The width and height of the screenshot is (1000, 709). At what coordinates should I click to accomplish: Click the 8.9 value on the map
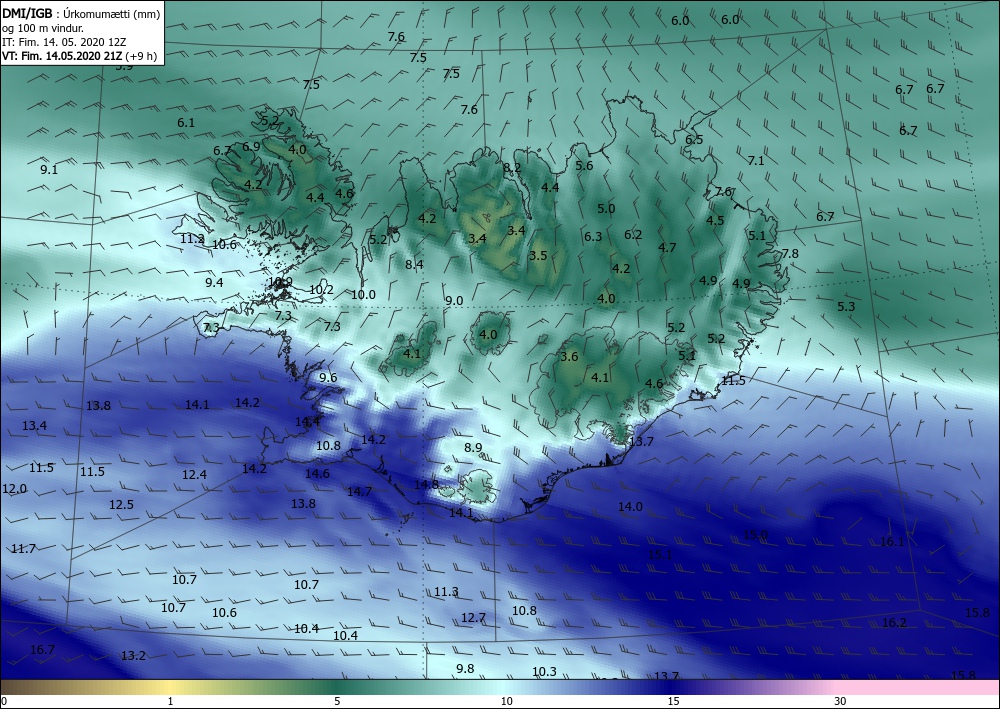pos(473,448)
